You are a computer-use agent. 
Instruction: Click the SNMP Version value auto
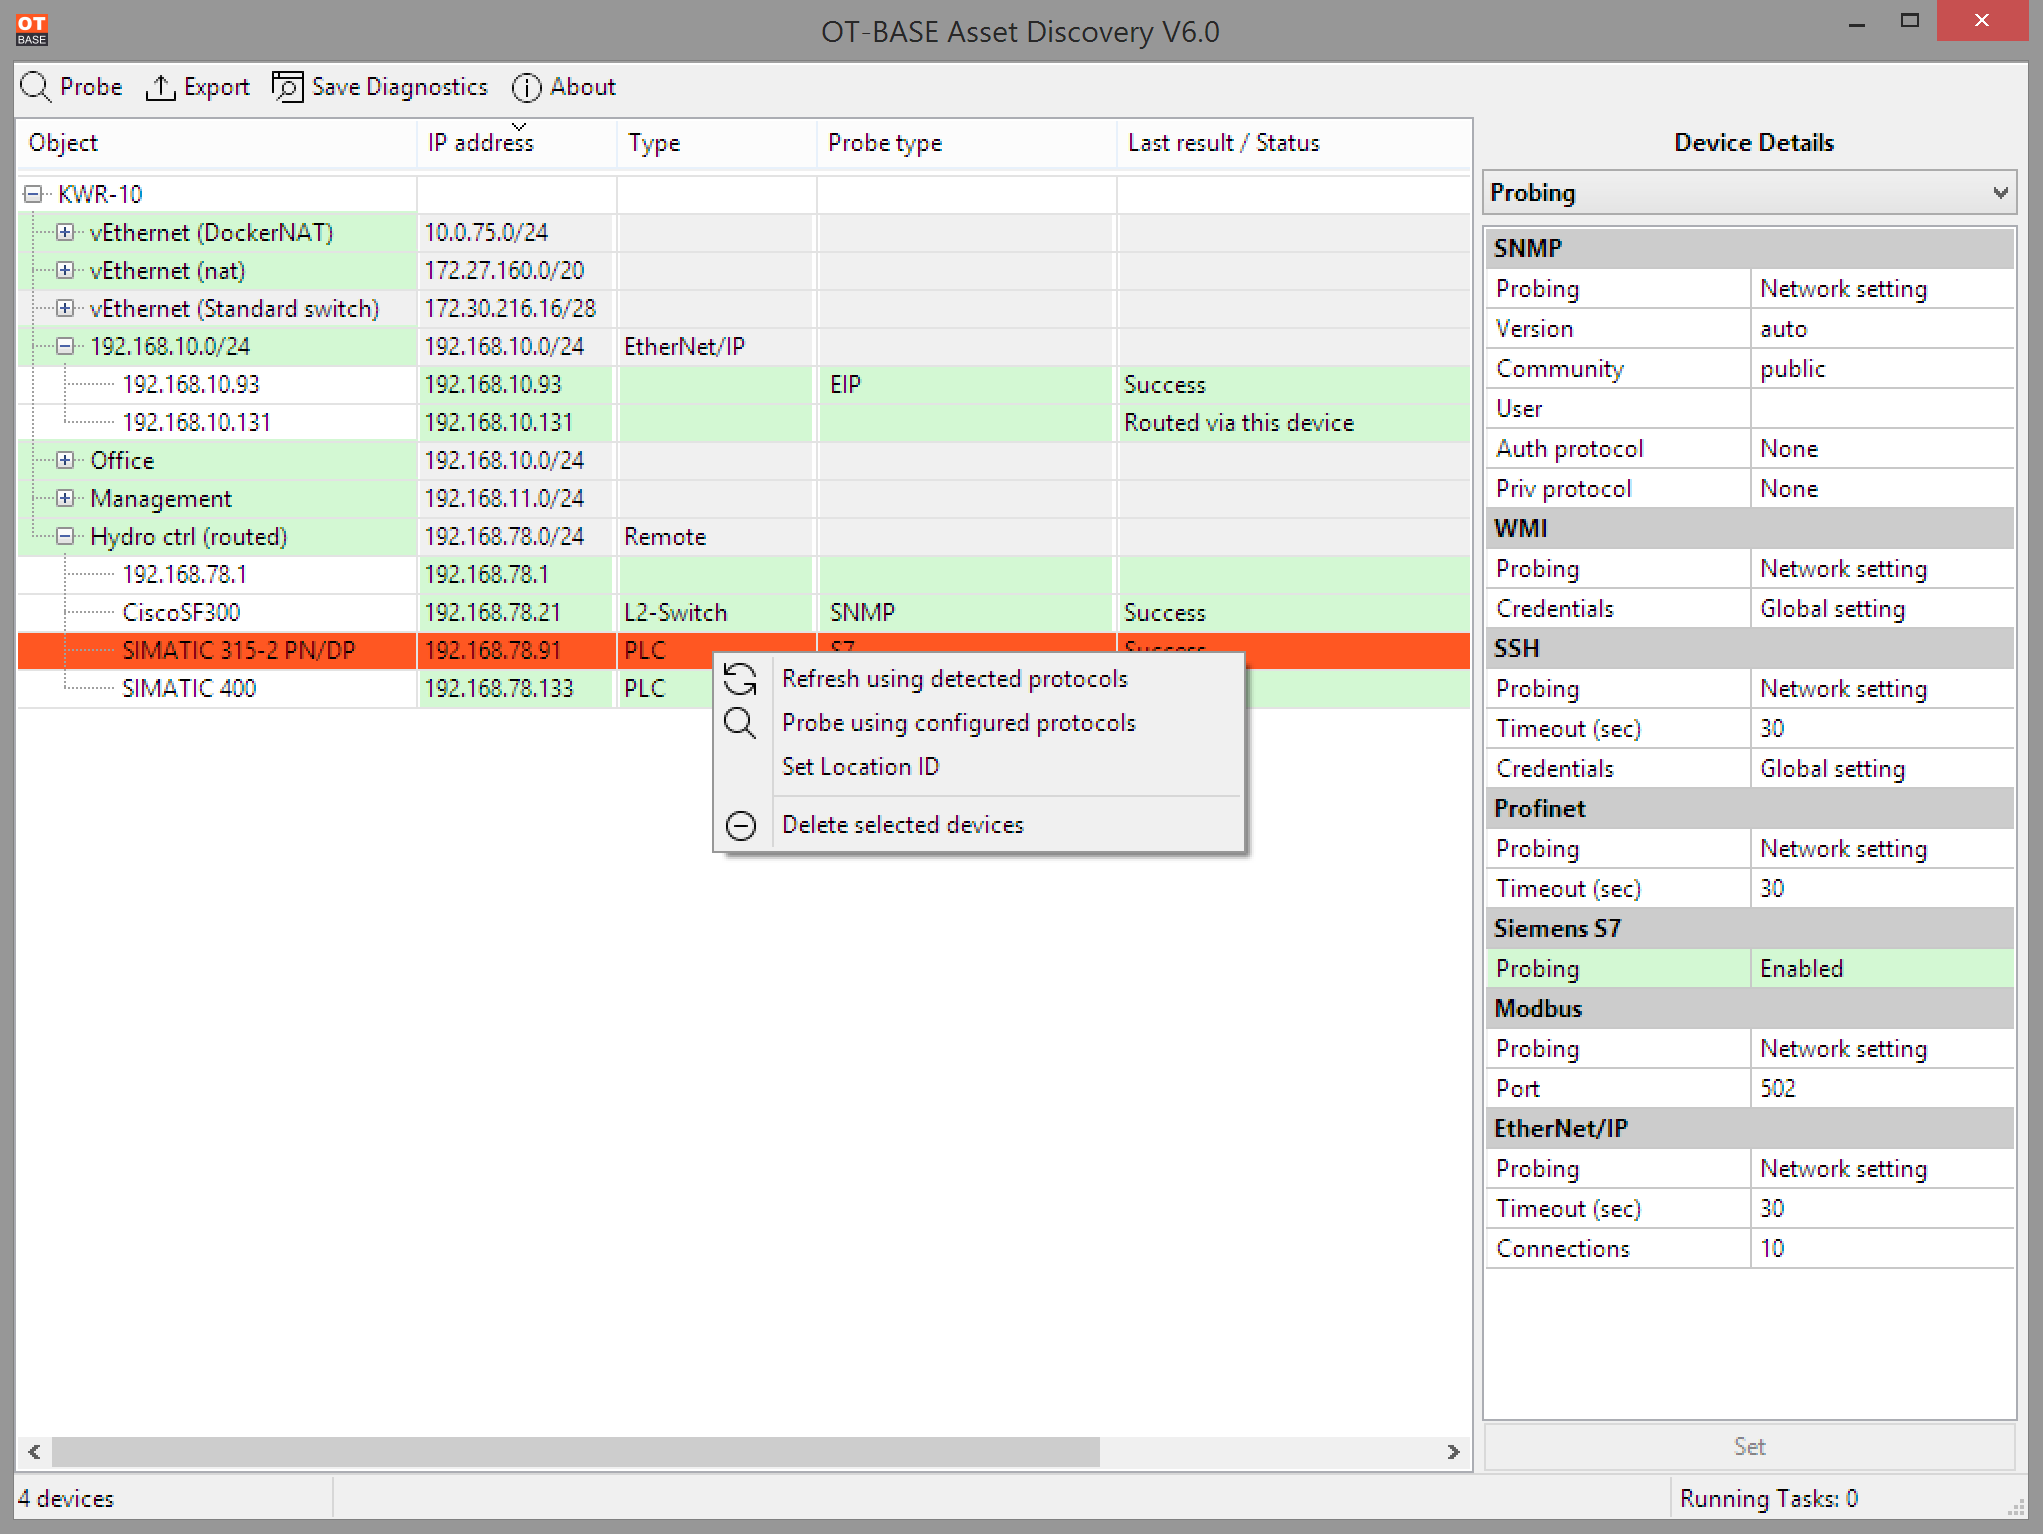point(1882,329)
